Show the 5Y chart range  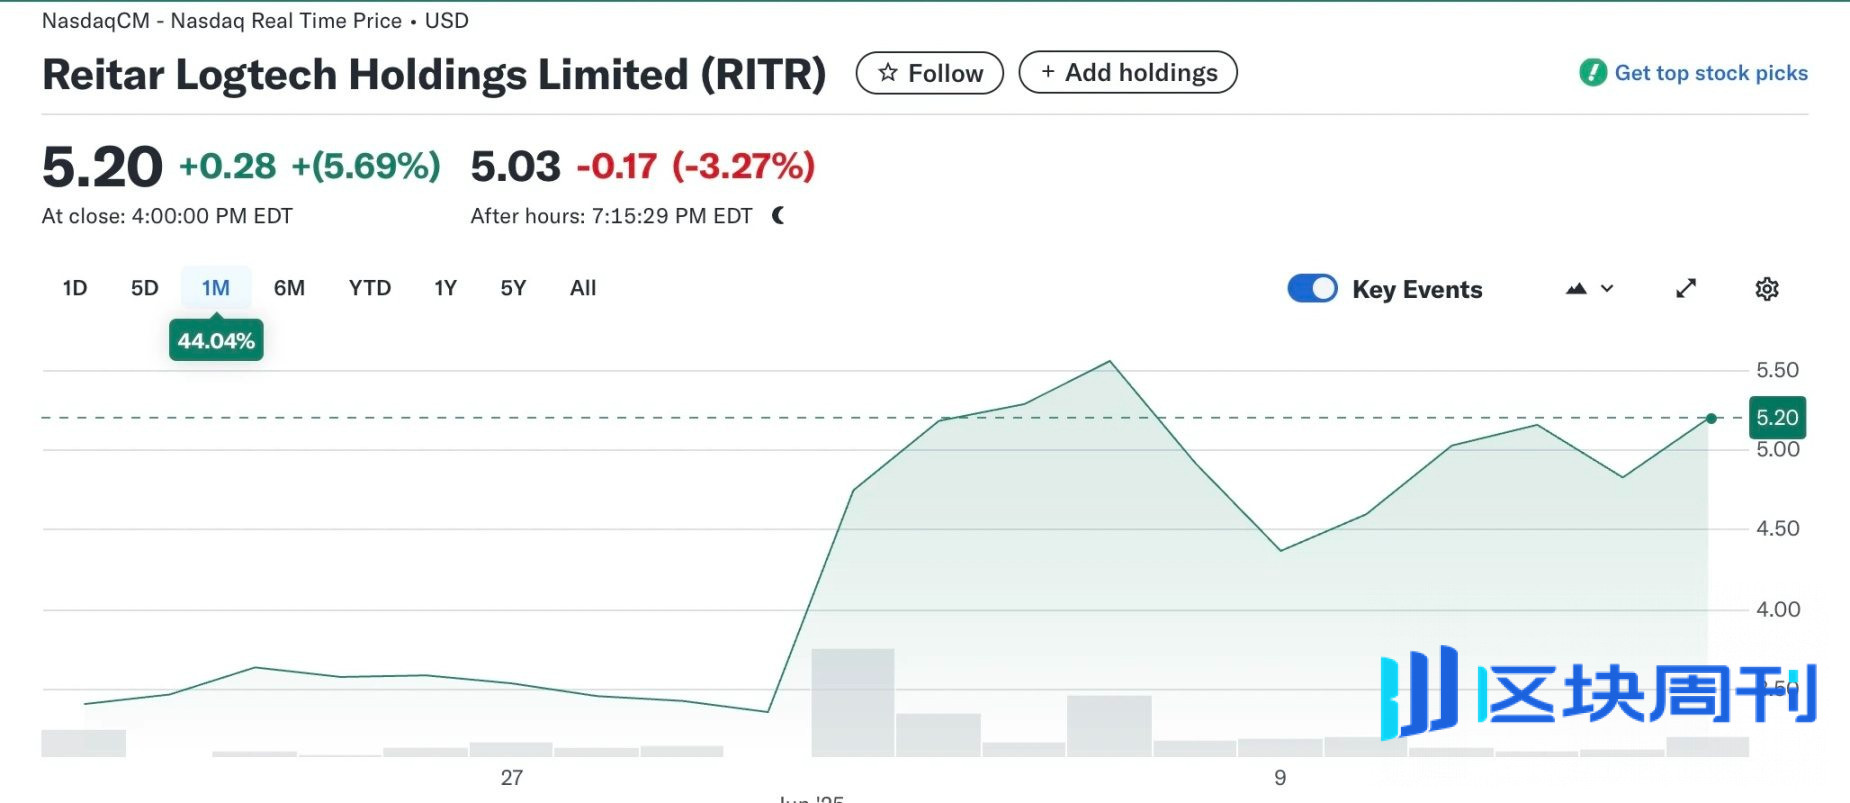click(x=513, y=288)
